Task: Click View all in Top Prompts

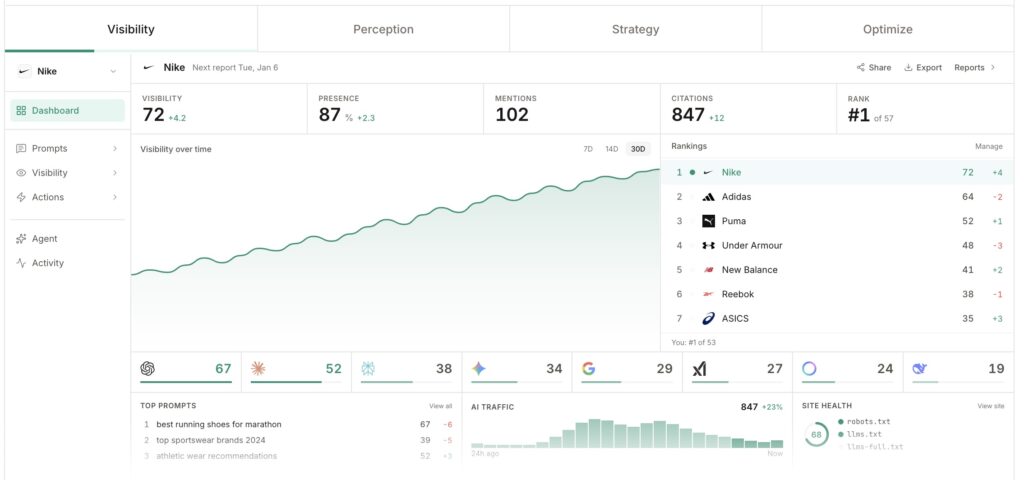Action: [x=440, y=406]
